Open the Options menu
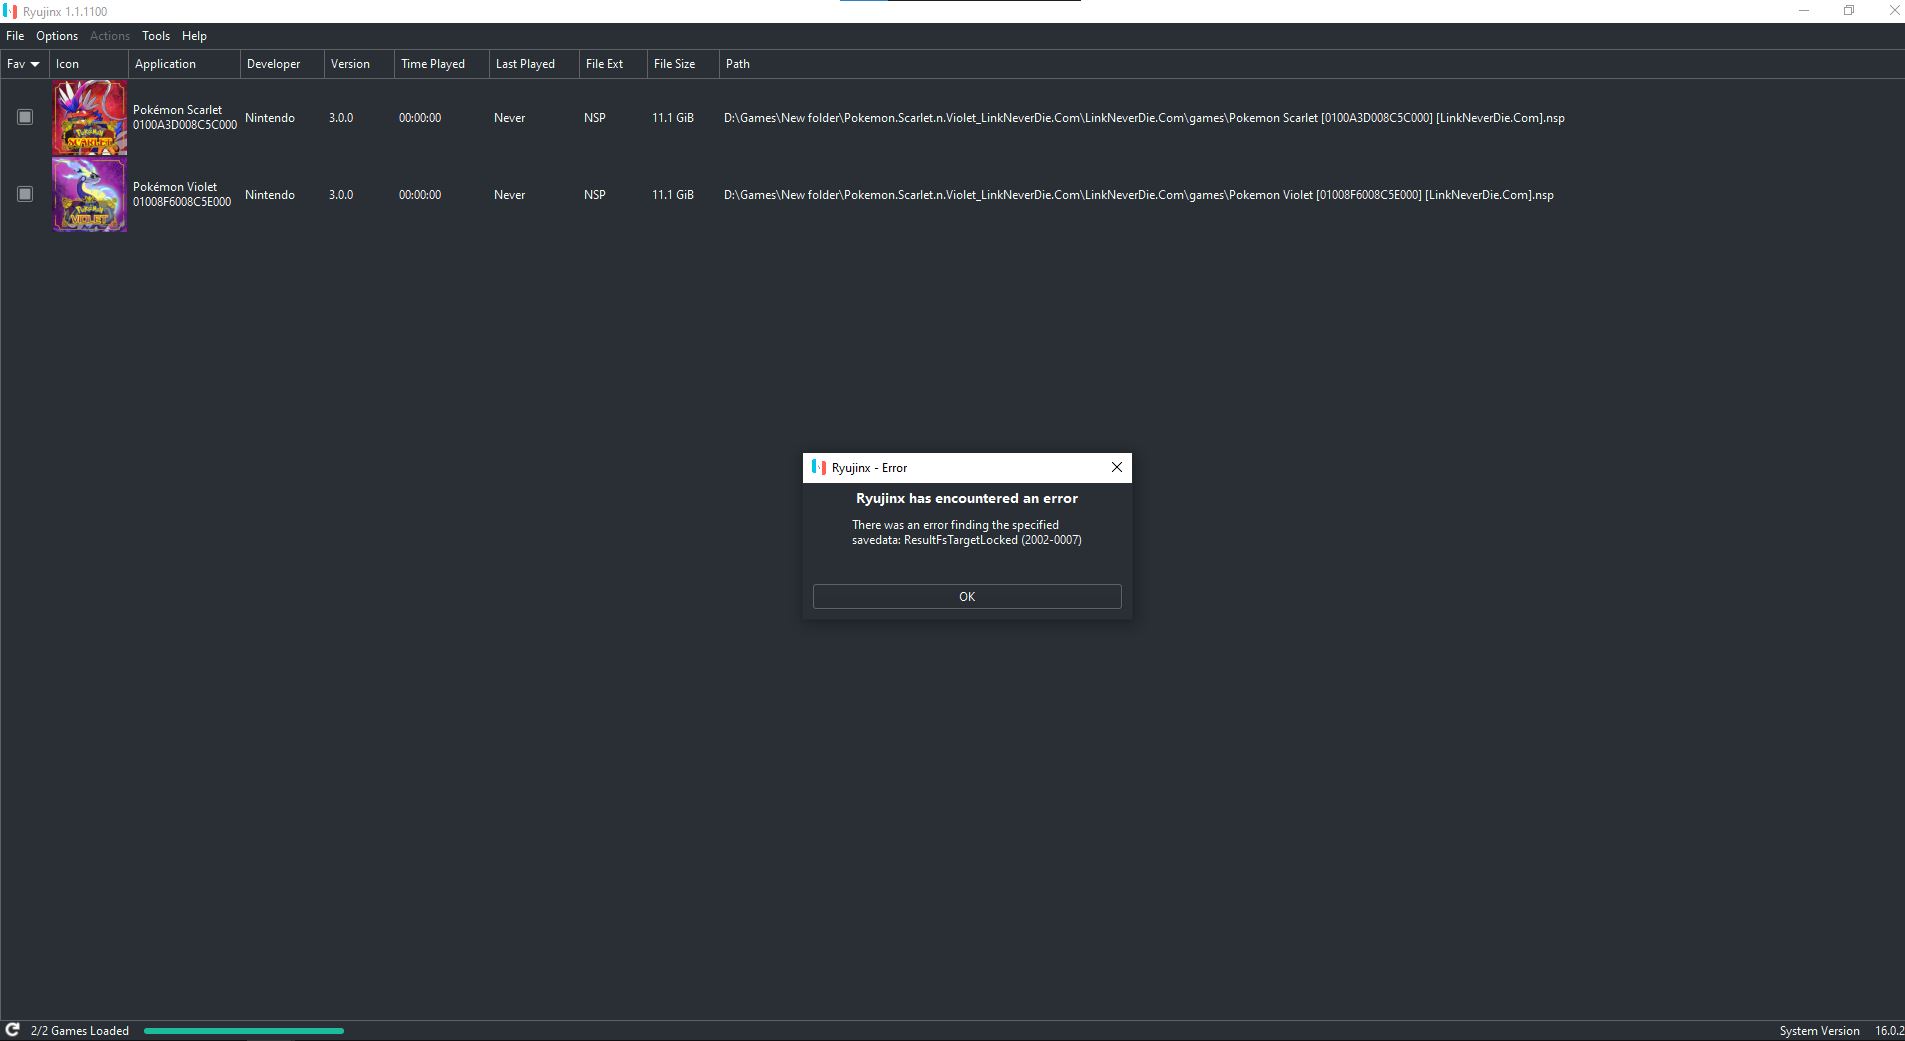 click(x=57, y=36)
